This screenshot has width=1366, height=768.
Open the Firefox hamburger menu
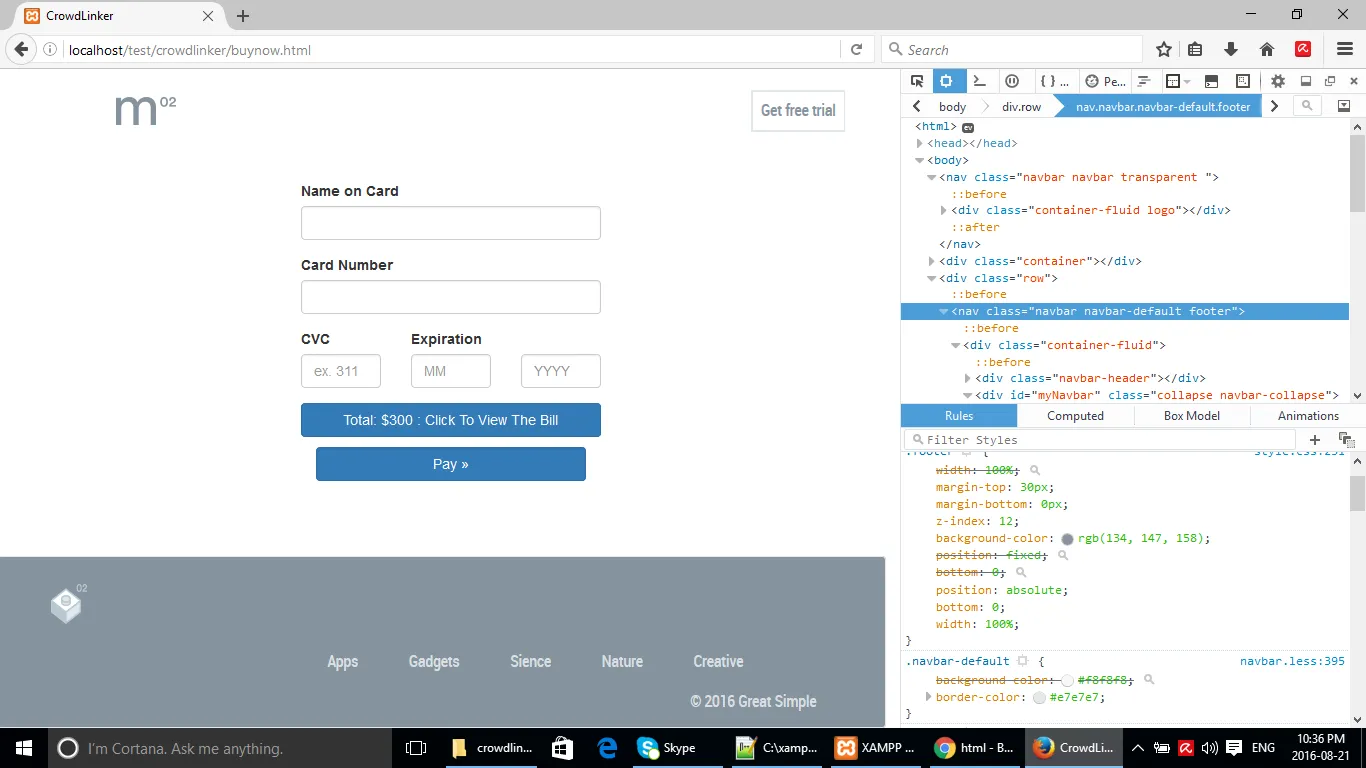pyautogui.click(x=1345, y=49)
